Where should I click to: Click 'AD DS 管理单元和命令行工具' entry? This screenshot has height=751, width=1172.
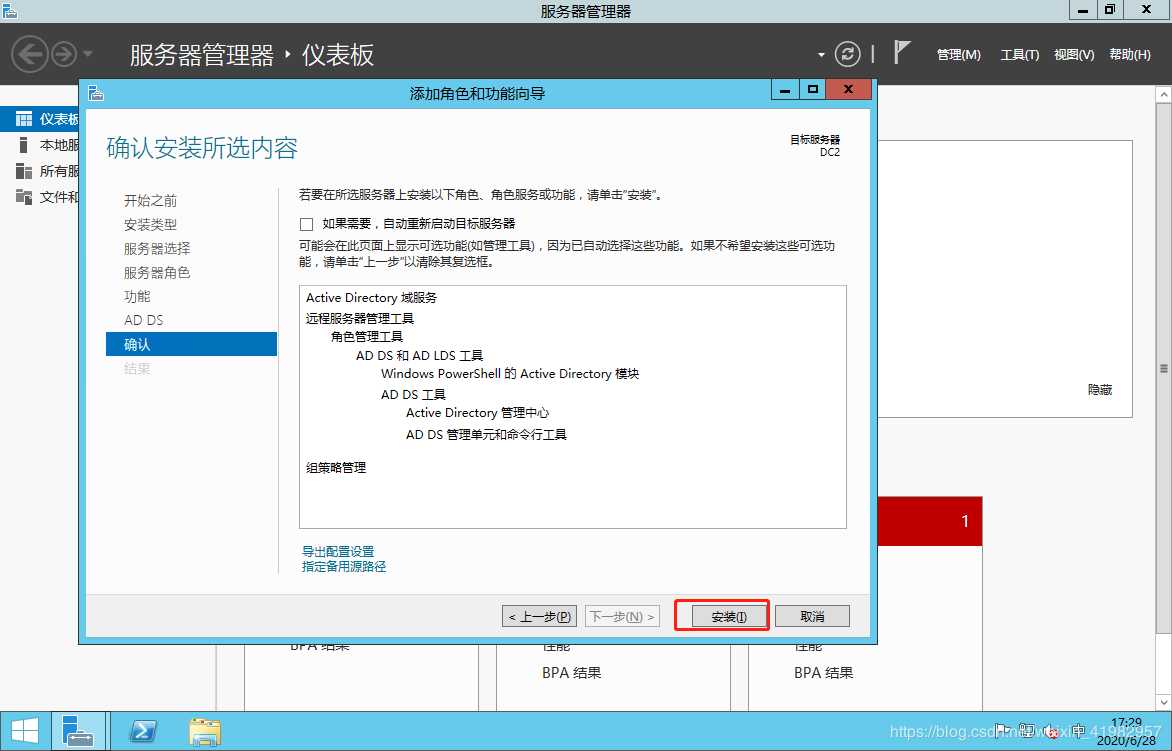(x=486, y=434)
